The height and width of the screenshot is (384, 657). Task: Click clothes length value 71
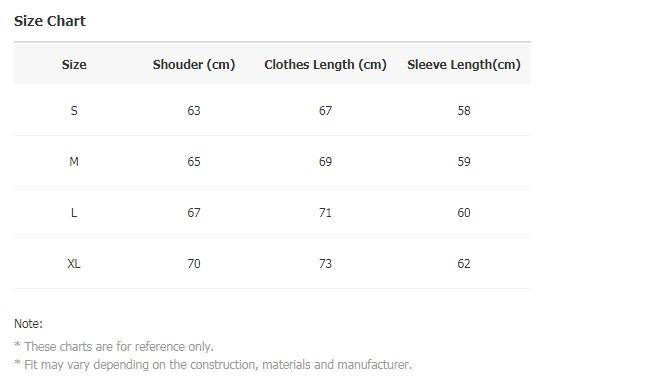(x=325, y=213)
